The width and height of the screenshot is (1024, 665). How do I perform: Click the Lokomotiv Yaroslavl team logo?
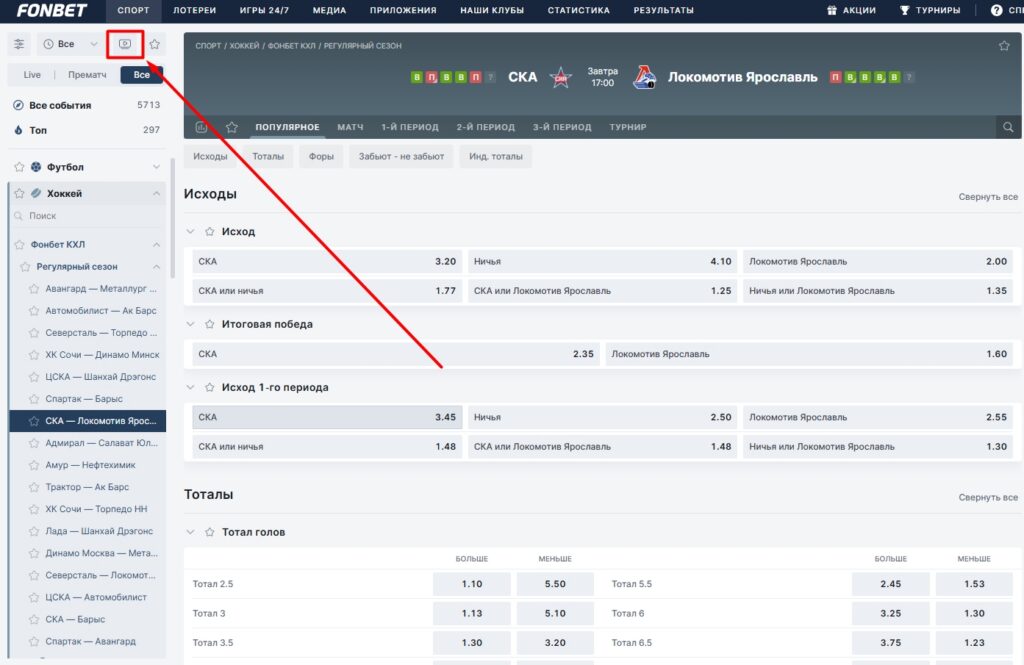(644, 77)
